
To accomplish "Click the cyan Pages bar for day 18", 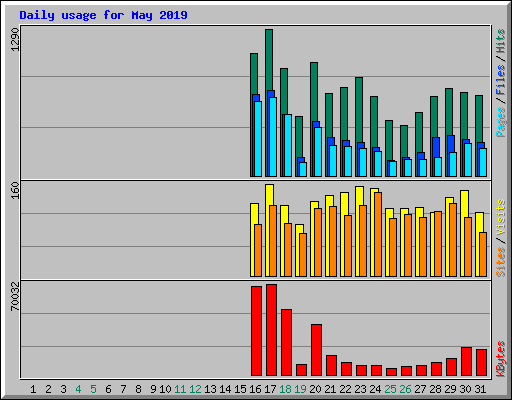I will (x=288, y=145).
